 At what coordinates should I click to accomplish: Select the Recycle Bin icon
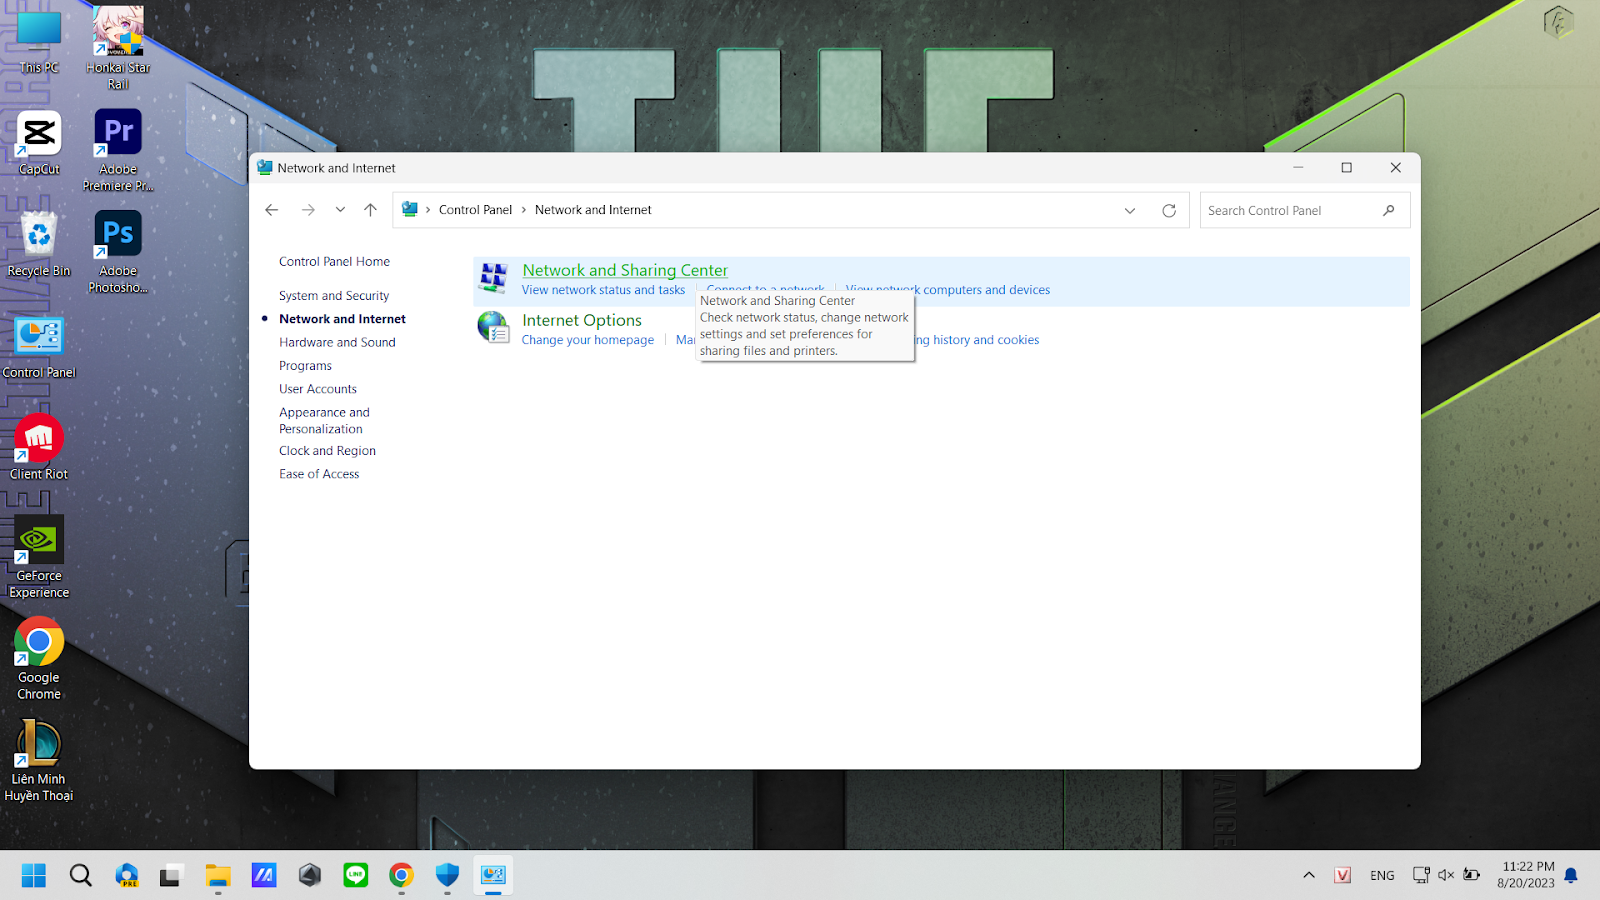pos(39,244)
